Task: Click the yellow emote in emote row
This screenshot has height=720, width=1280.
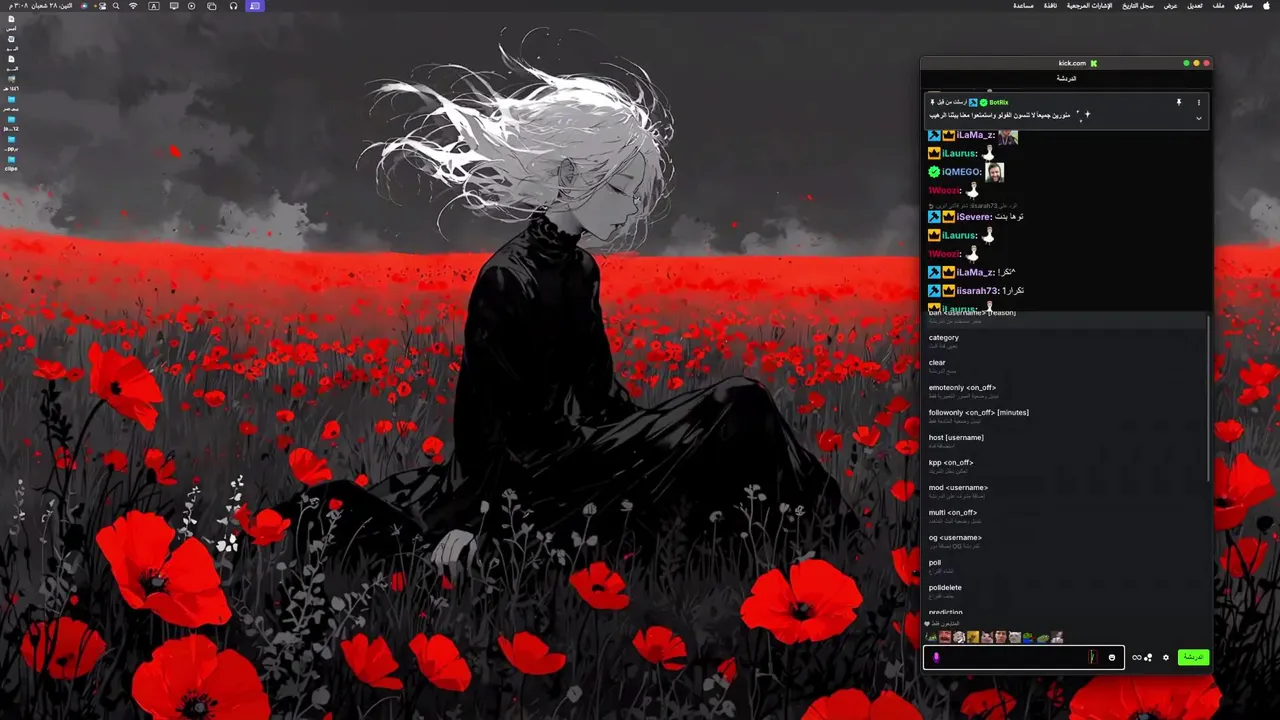Action: coord(973,637)
